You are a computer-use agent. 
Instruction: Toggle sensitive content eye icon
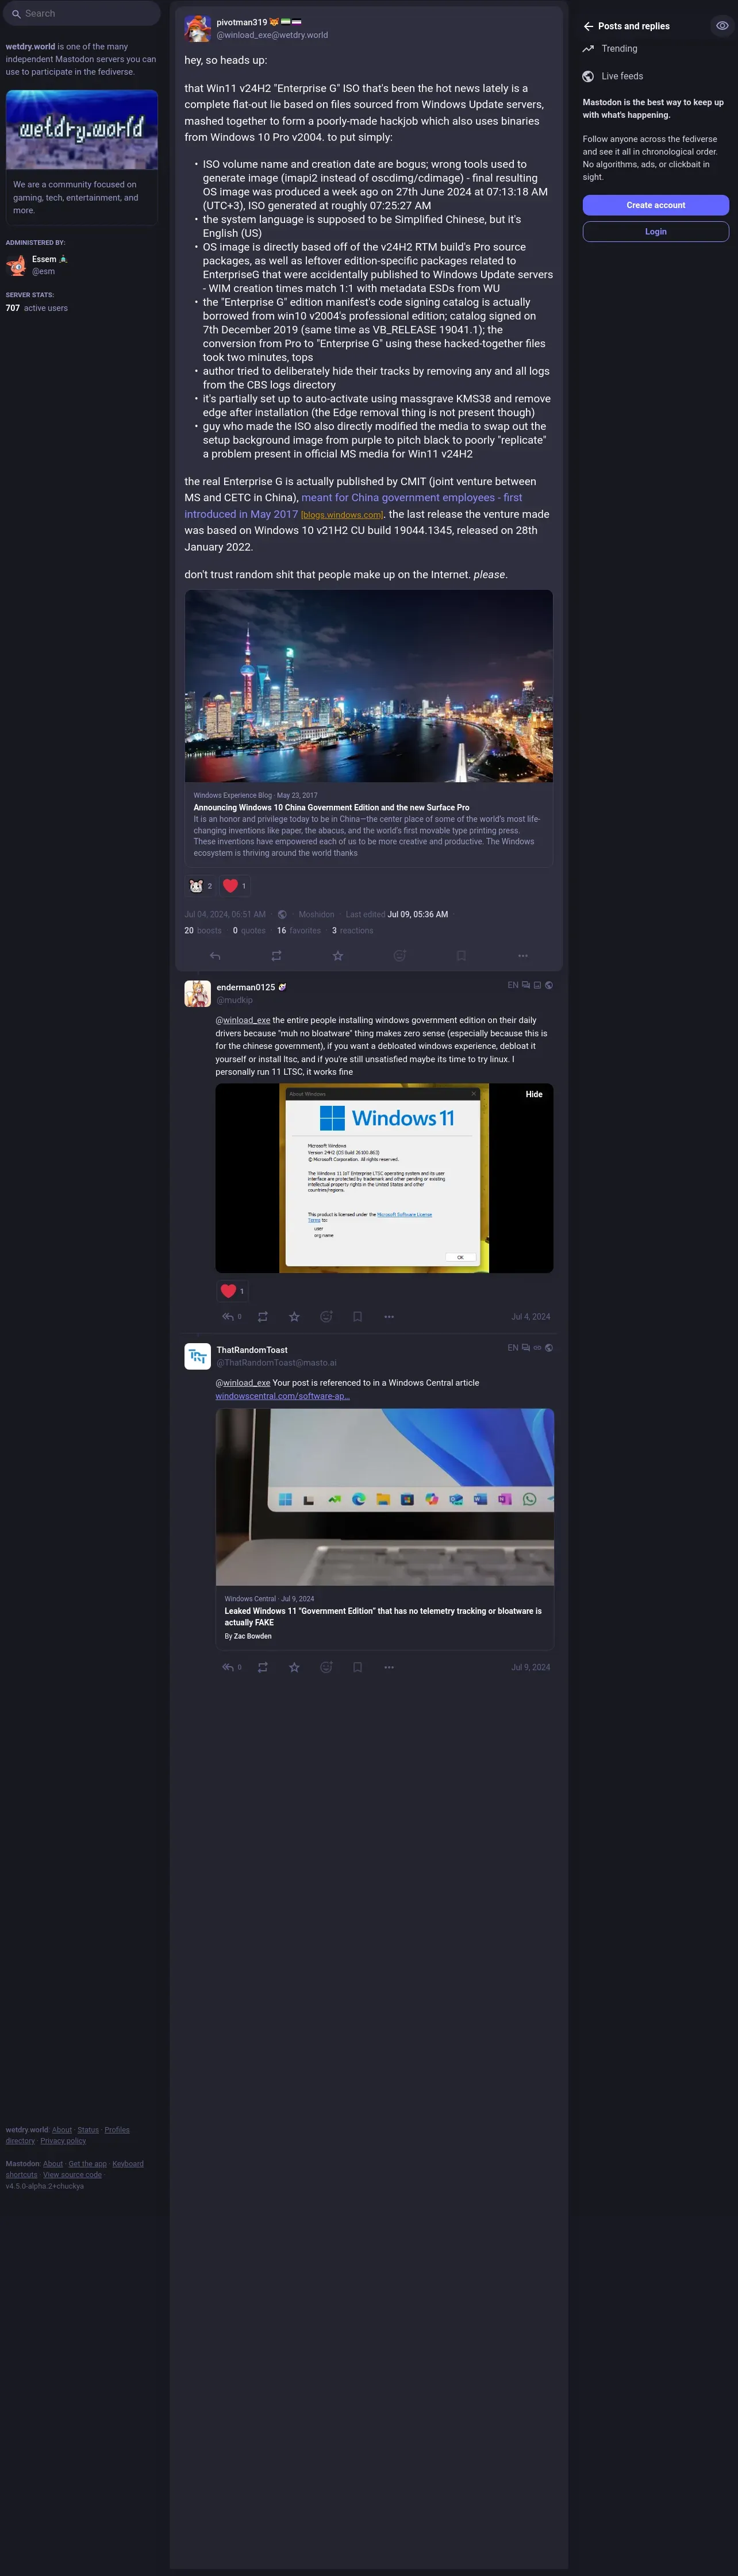(722, 26)
